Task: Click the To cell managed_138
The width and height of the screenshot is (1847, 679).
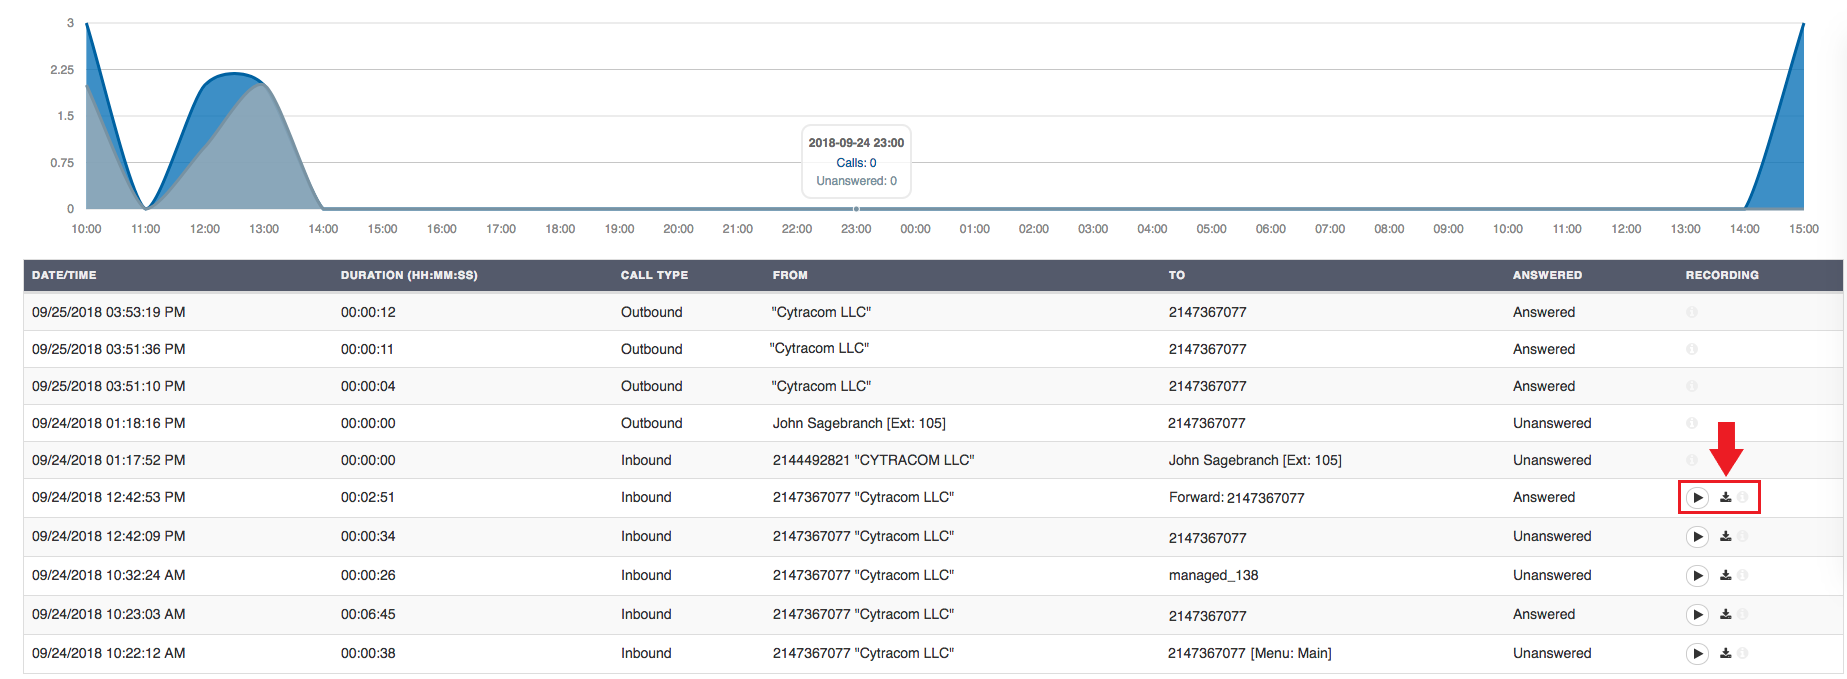Action: point(1214,575)
